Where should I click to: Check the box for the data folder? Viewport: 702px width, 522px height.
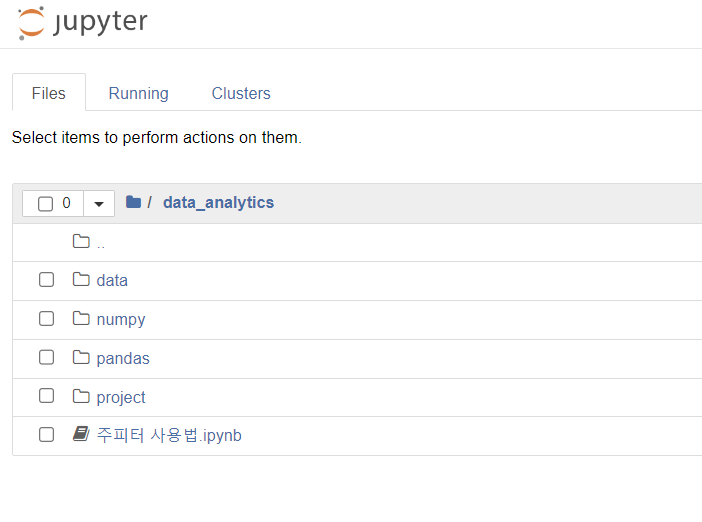click(47, 280)
